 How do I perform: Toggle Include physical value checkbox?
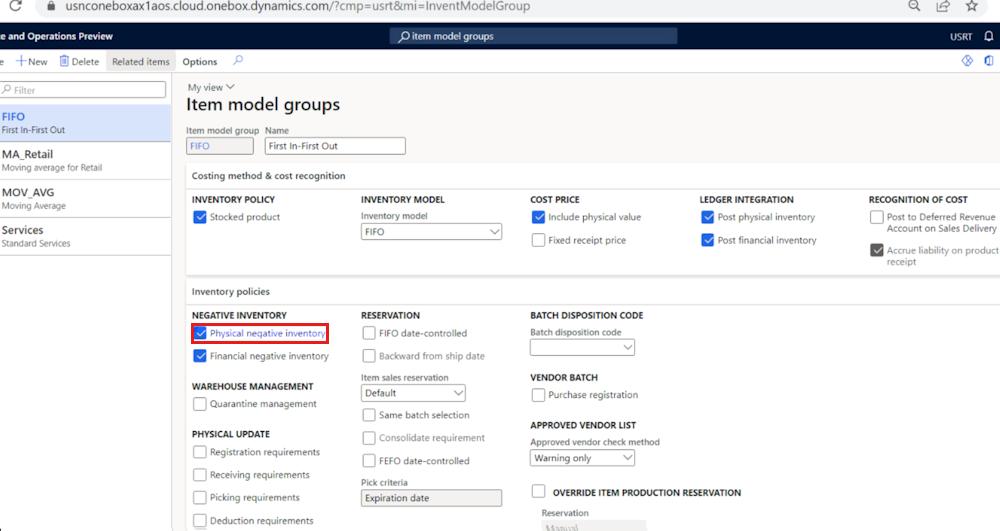538,217
